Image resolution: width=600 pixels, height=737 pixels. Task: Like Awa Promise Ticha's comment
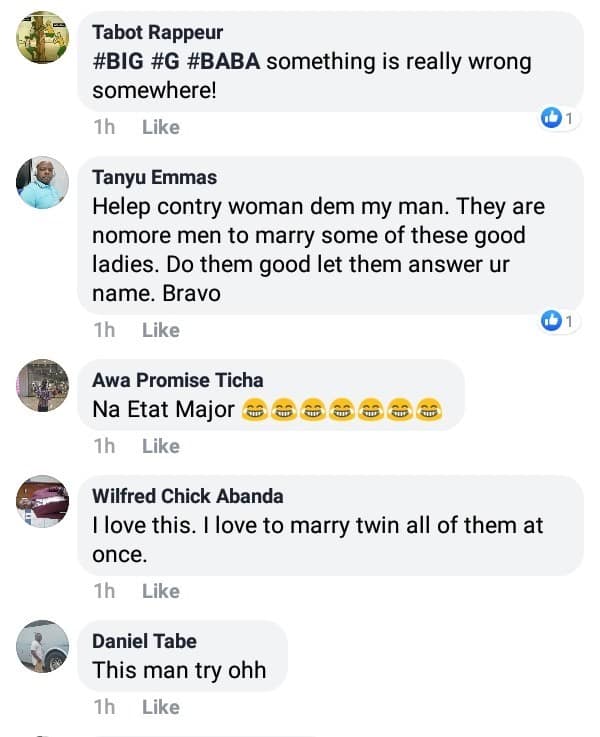tap(160, 446)
